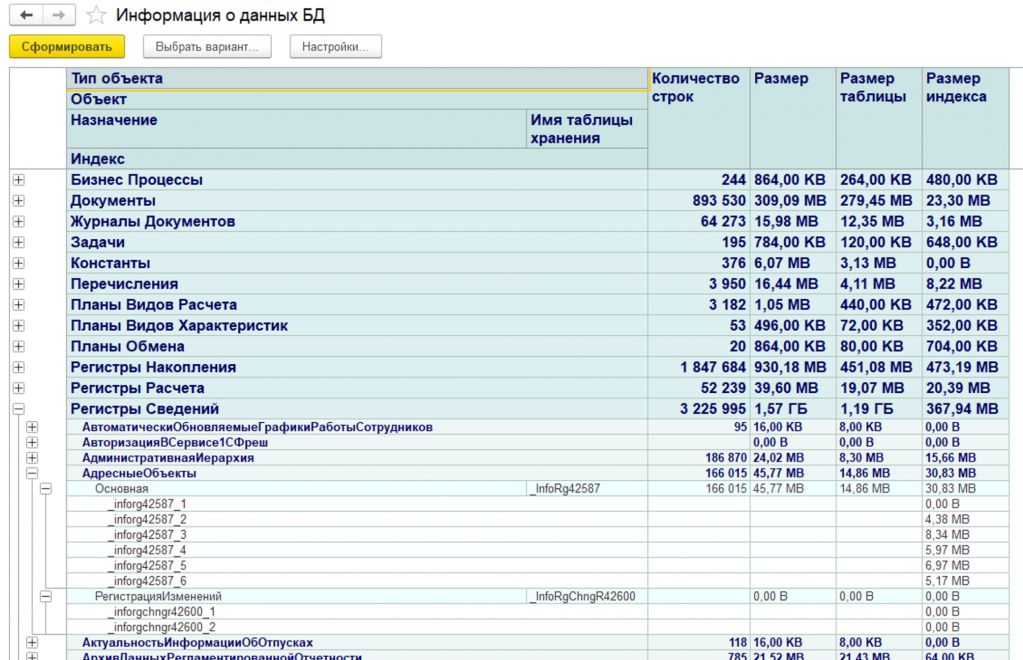
Task: Expand the АдминистративнаяИерархия row
Action: pyautogui.click(x=32, y=458)
